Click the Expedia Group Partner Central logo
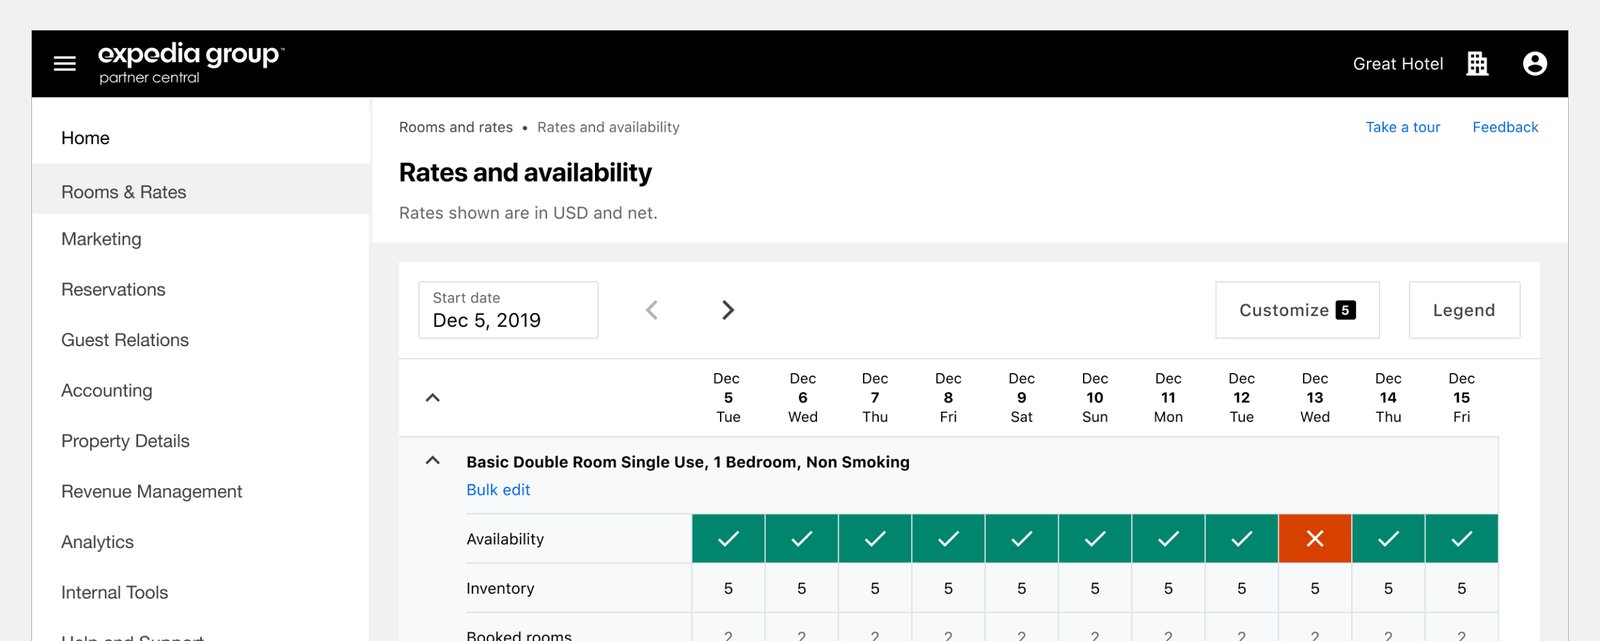Viewport: 1600px width, 641px height. [x=191, y=63]
